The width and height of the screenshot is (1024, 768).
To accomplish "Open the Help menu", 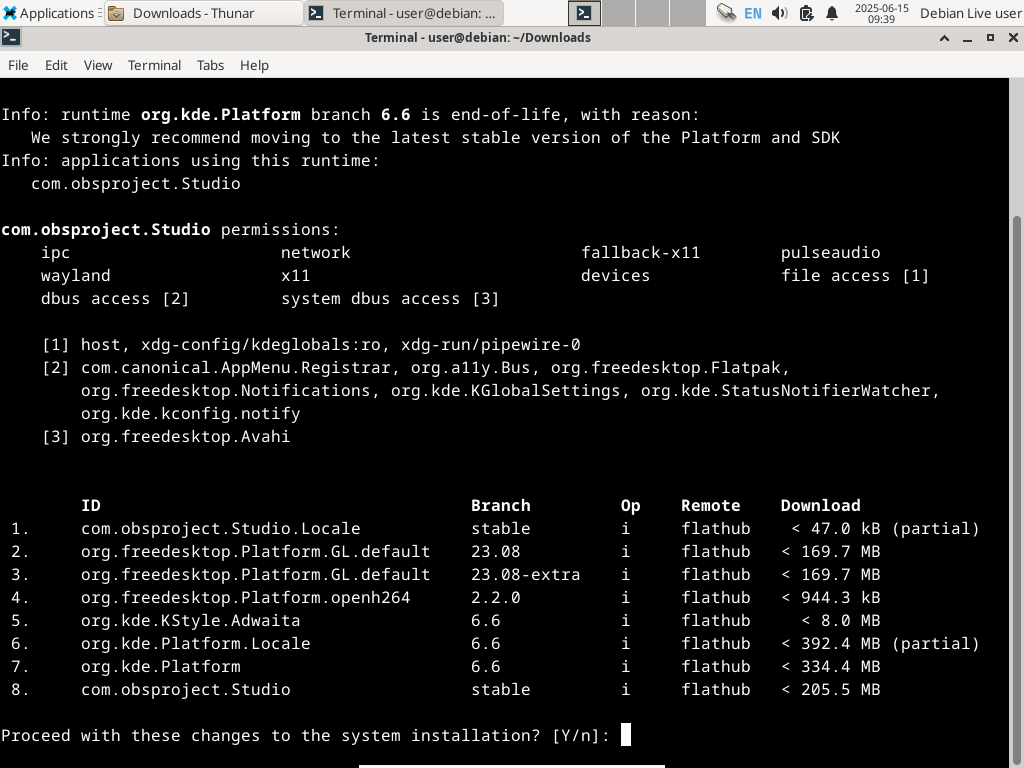I will (x=254, y=65).
